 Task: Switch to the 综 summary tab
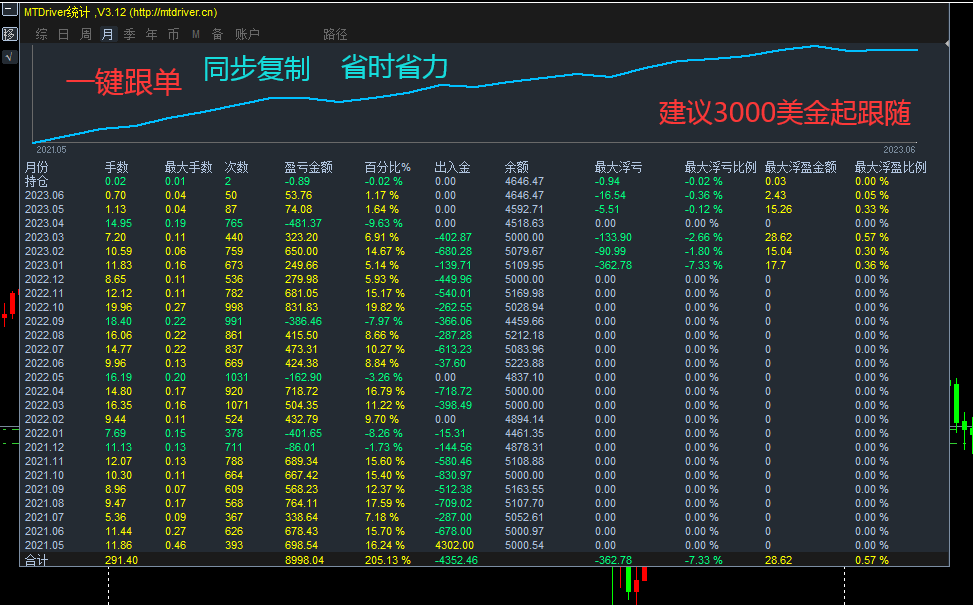pyautogui.click(x=42, y=34)
